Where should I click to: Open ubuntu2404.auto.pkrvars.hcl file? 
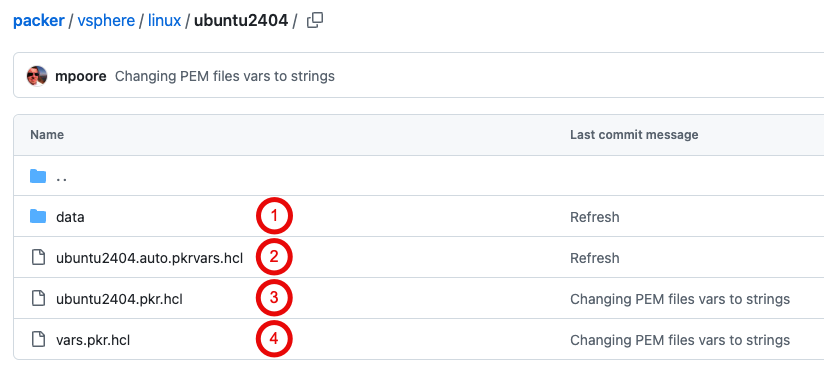(150, 258)
